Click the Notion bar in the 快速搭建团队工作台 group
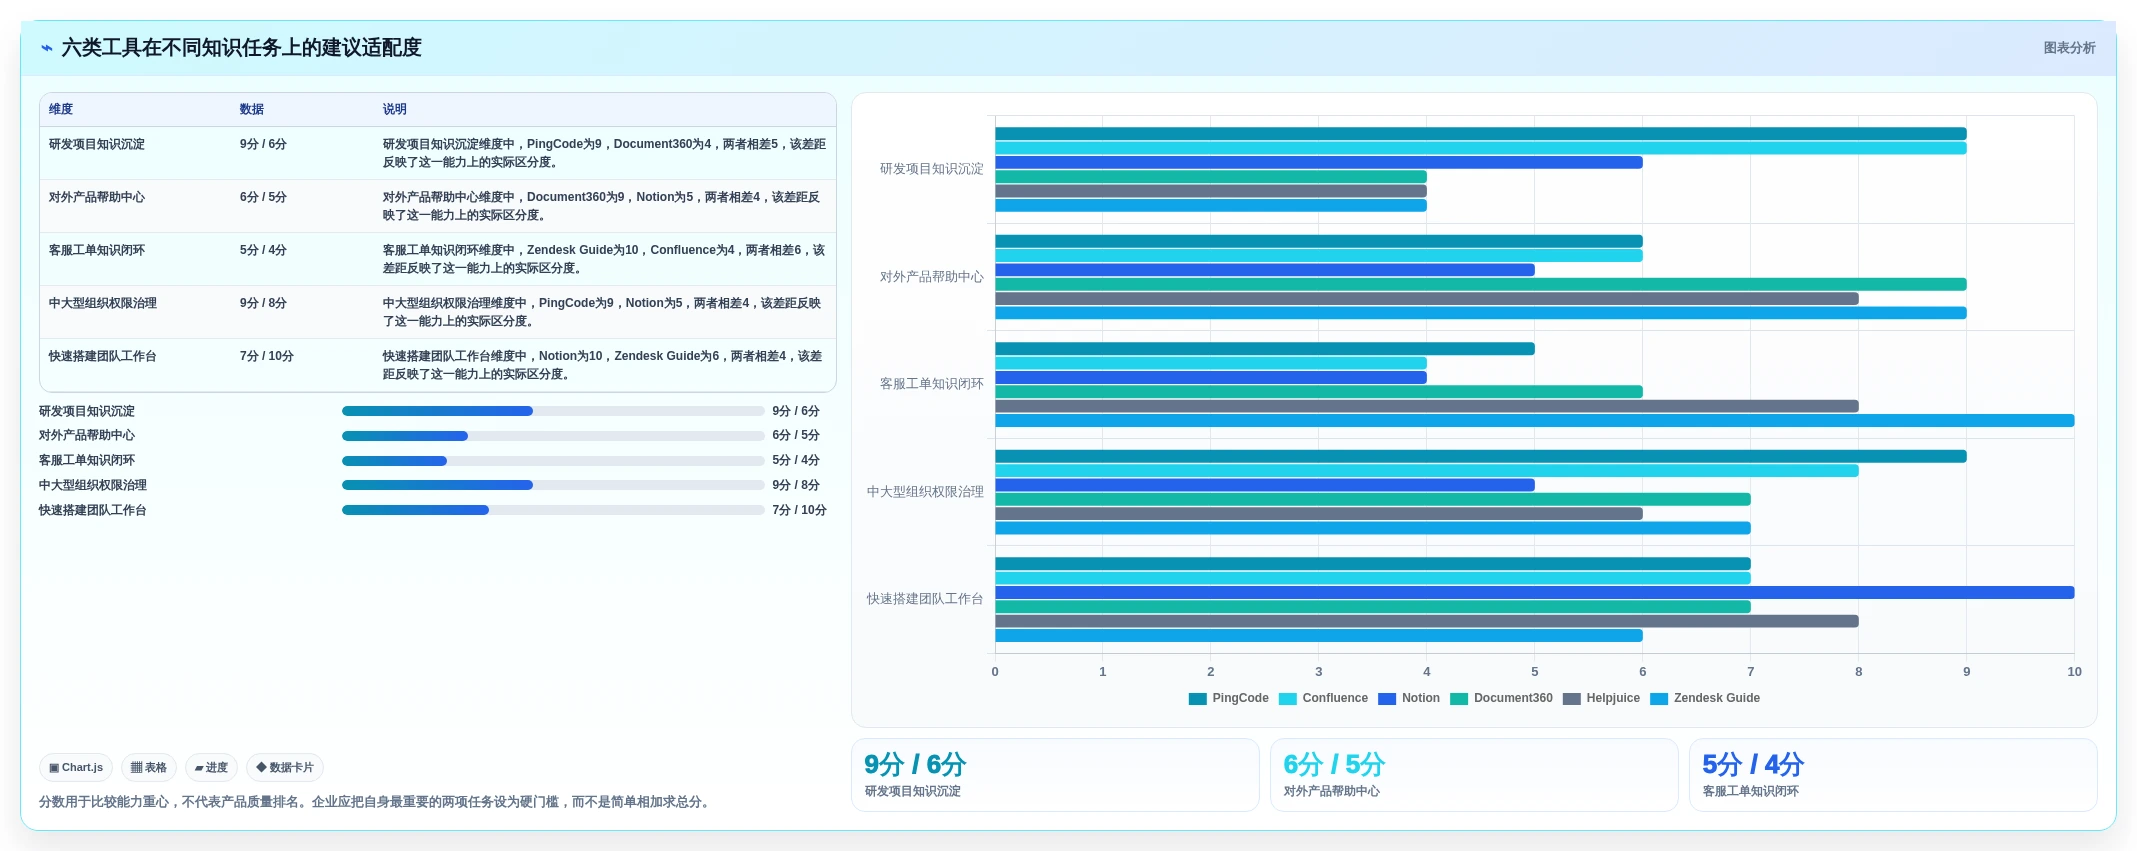The image size is (2137, 851). (x=1535, y=593)
